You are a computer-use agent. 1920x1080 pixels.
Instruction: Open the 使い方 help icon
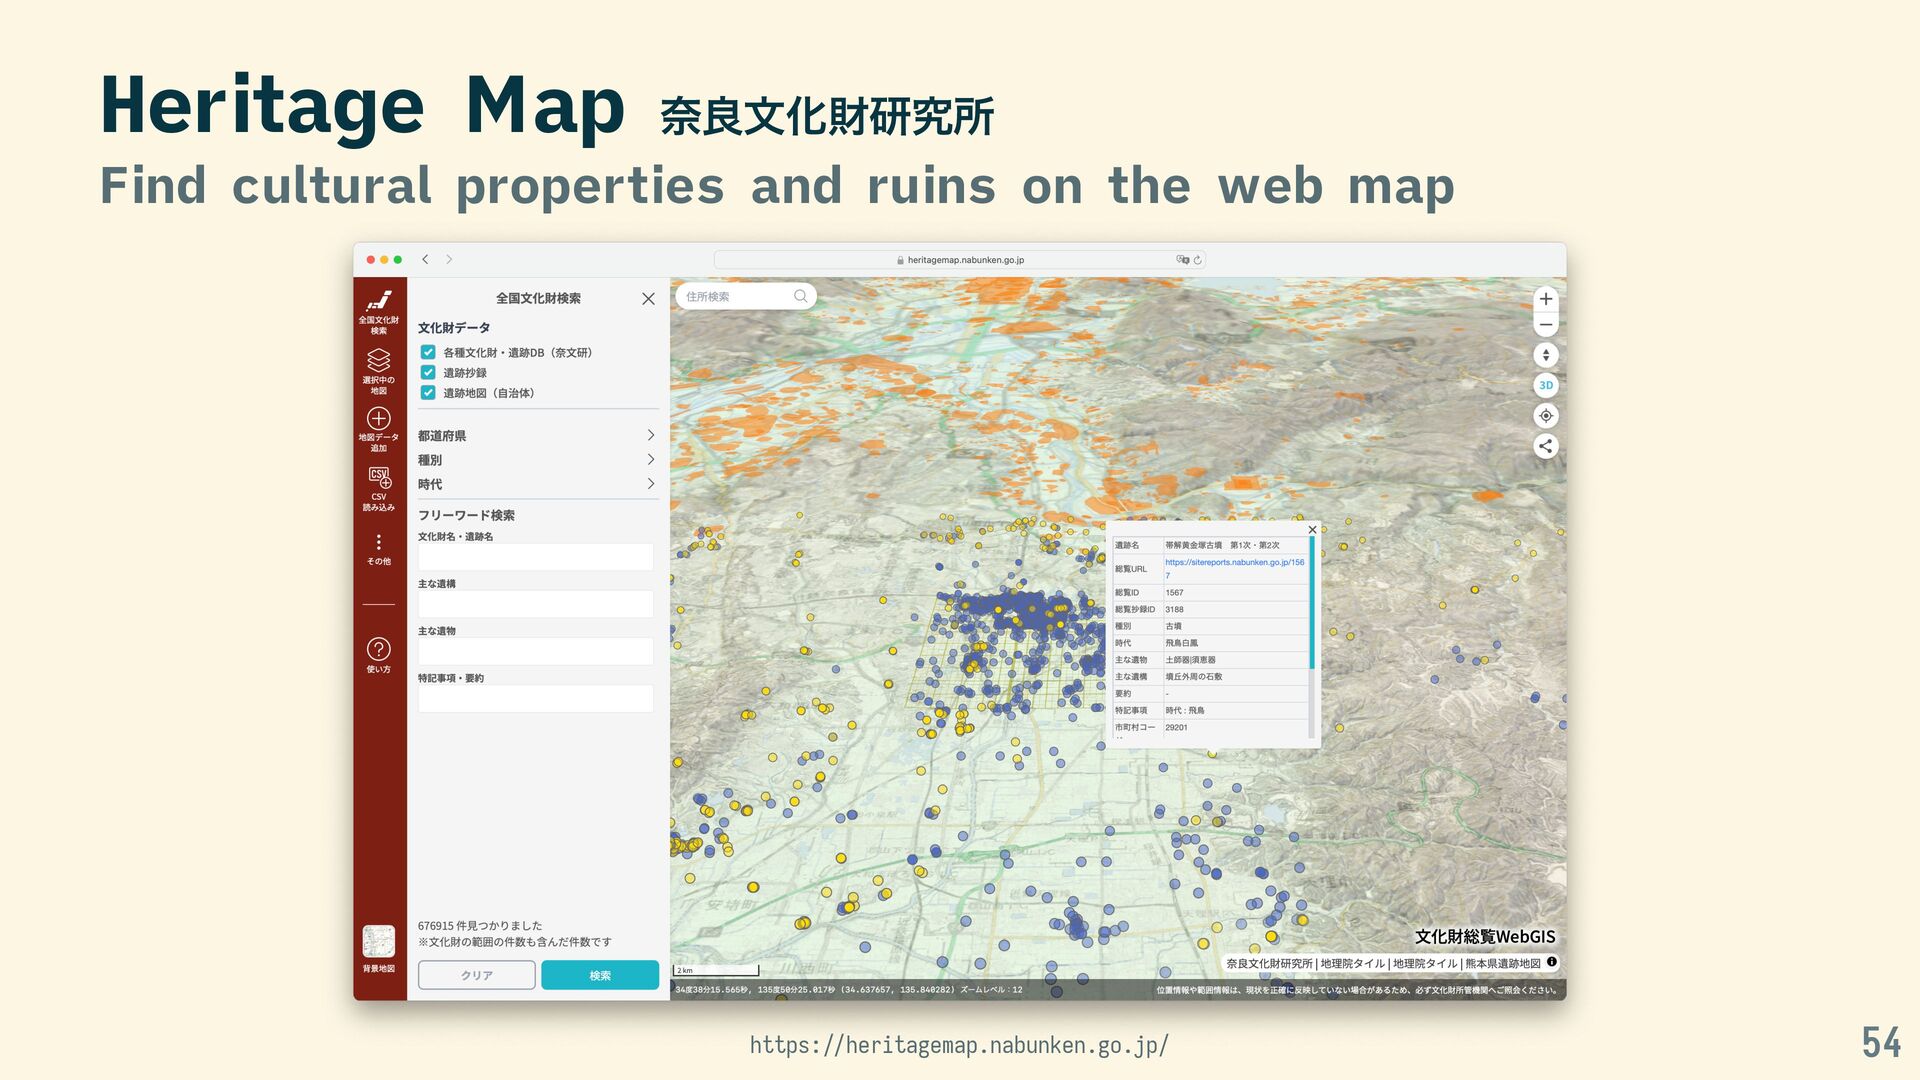point(379,650)
